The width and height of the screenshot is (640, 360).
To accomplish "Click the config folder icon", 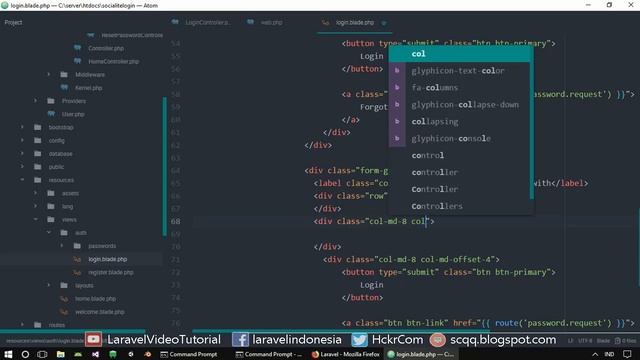I will [x=38, y=140].
